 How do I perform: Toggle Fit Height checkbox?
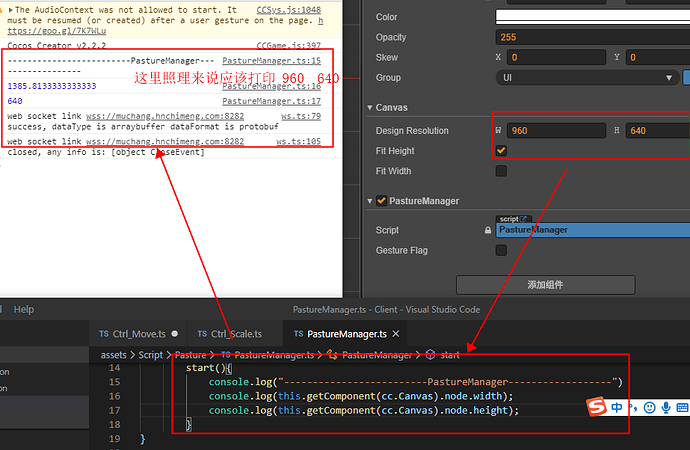[x=501, y=151]
